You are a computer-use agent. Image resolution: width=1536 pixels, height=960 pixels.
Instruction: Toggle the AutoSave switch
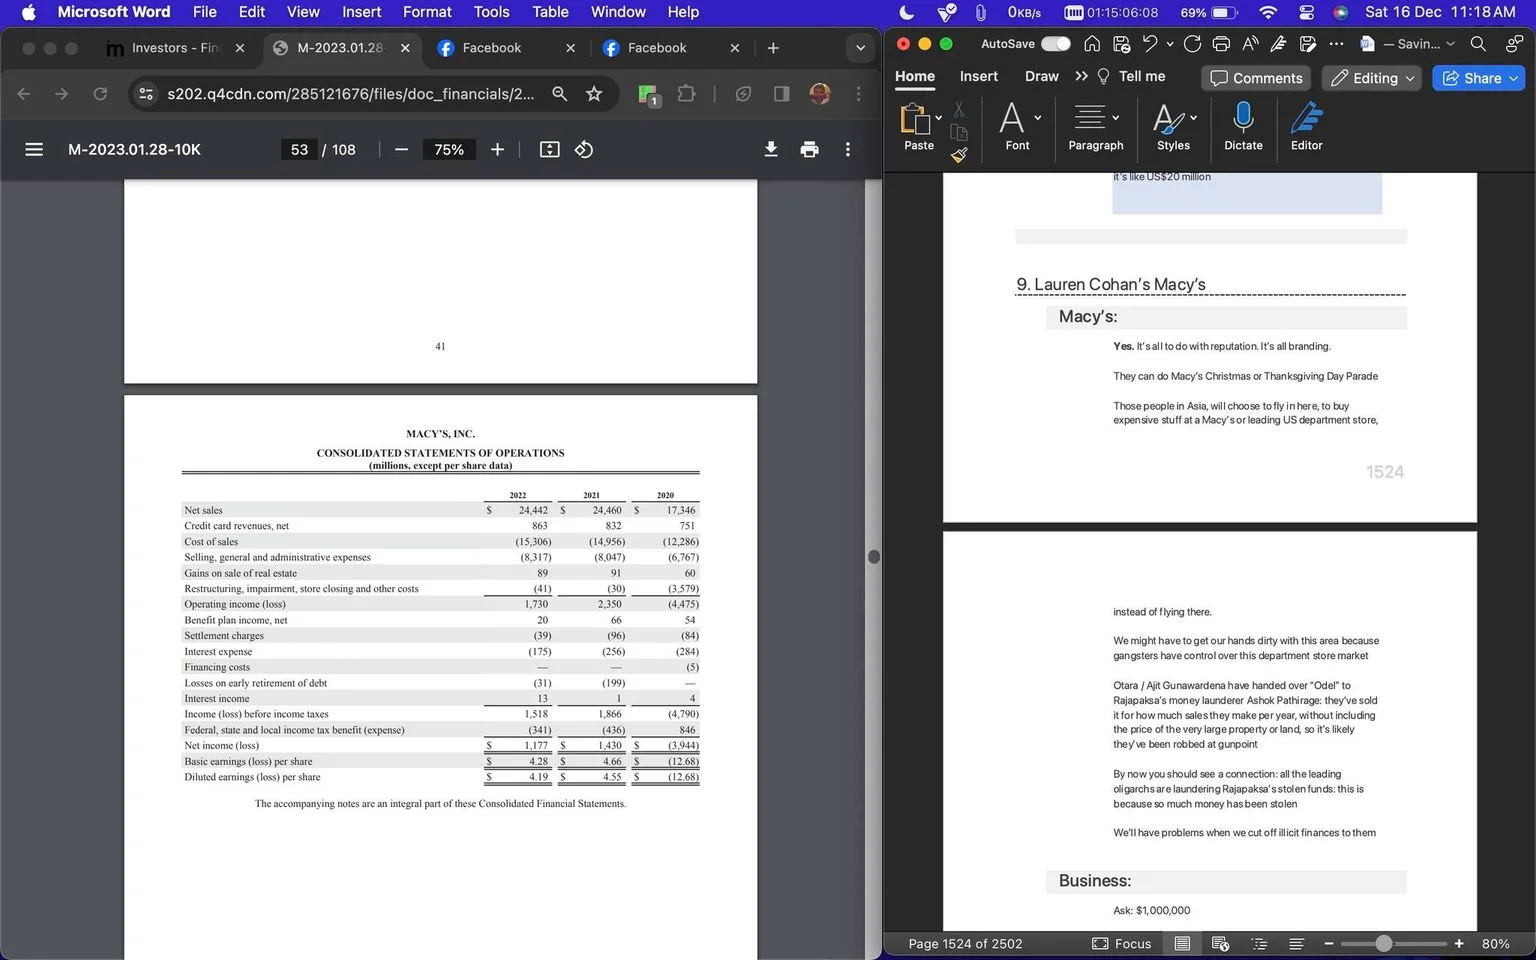(x=1055, y=44)
